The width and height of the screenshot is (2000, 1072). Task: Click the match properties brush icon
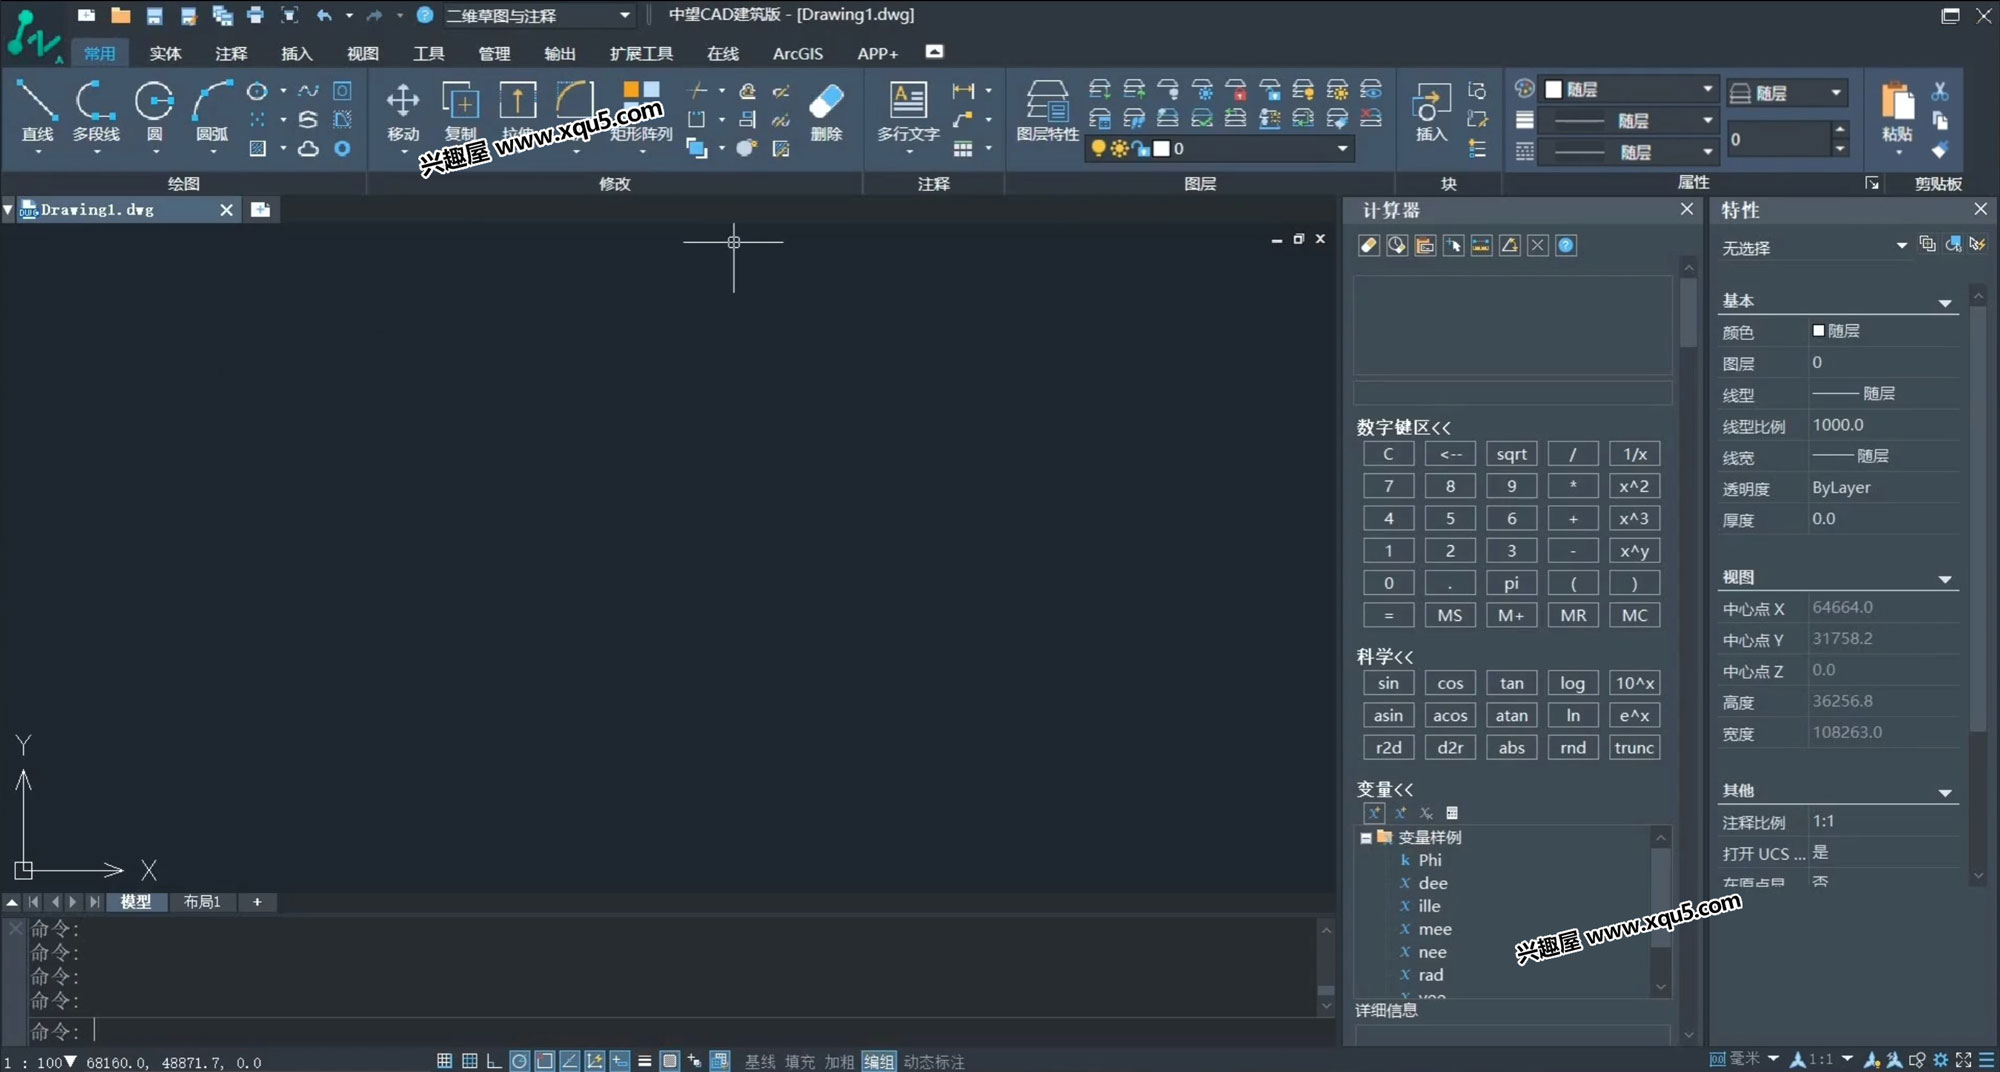click(x=1940, y=149)
